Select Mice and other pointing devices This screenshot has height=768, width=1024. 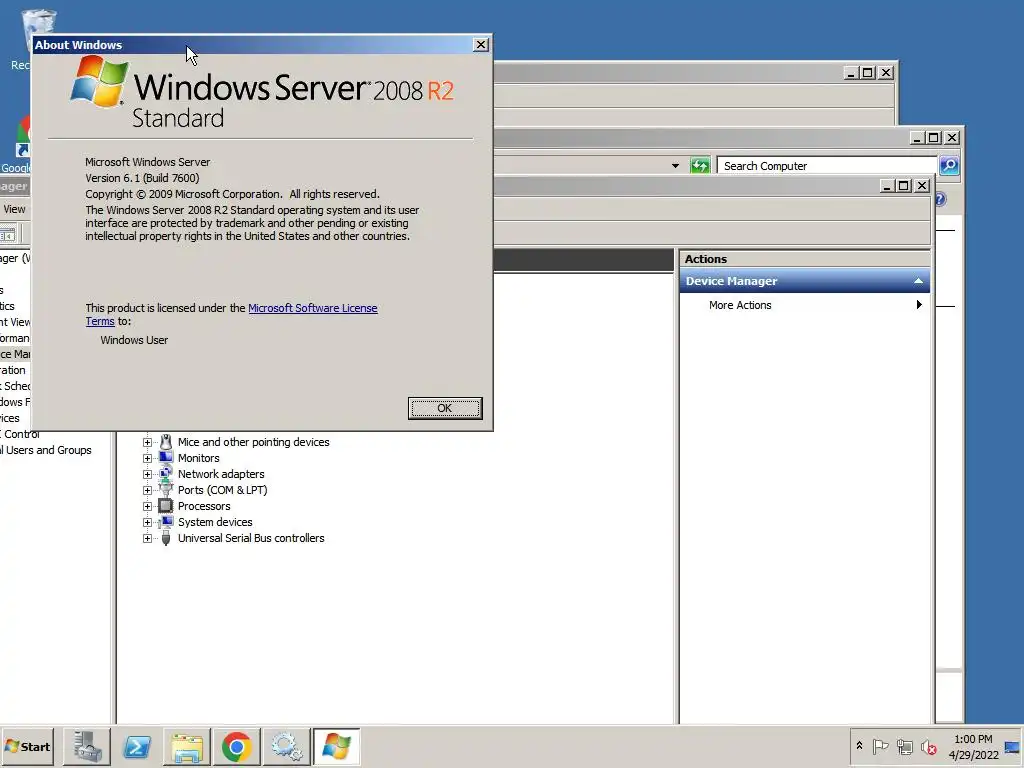coord(253,442)
